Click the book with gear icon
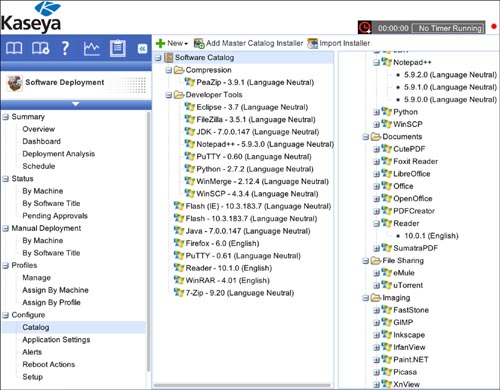 pyautogui.click(x=40, y=49)
